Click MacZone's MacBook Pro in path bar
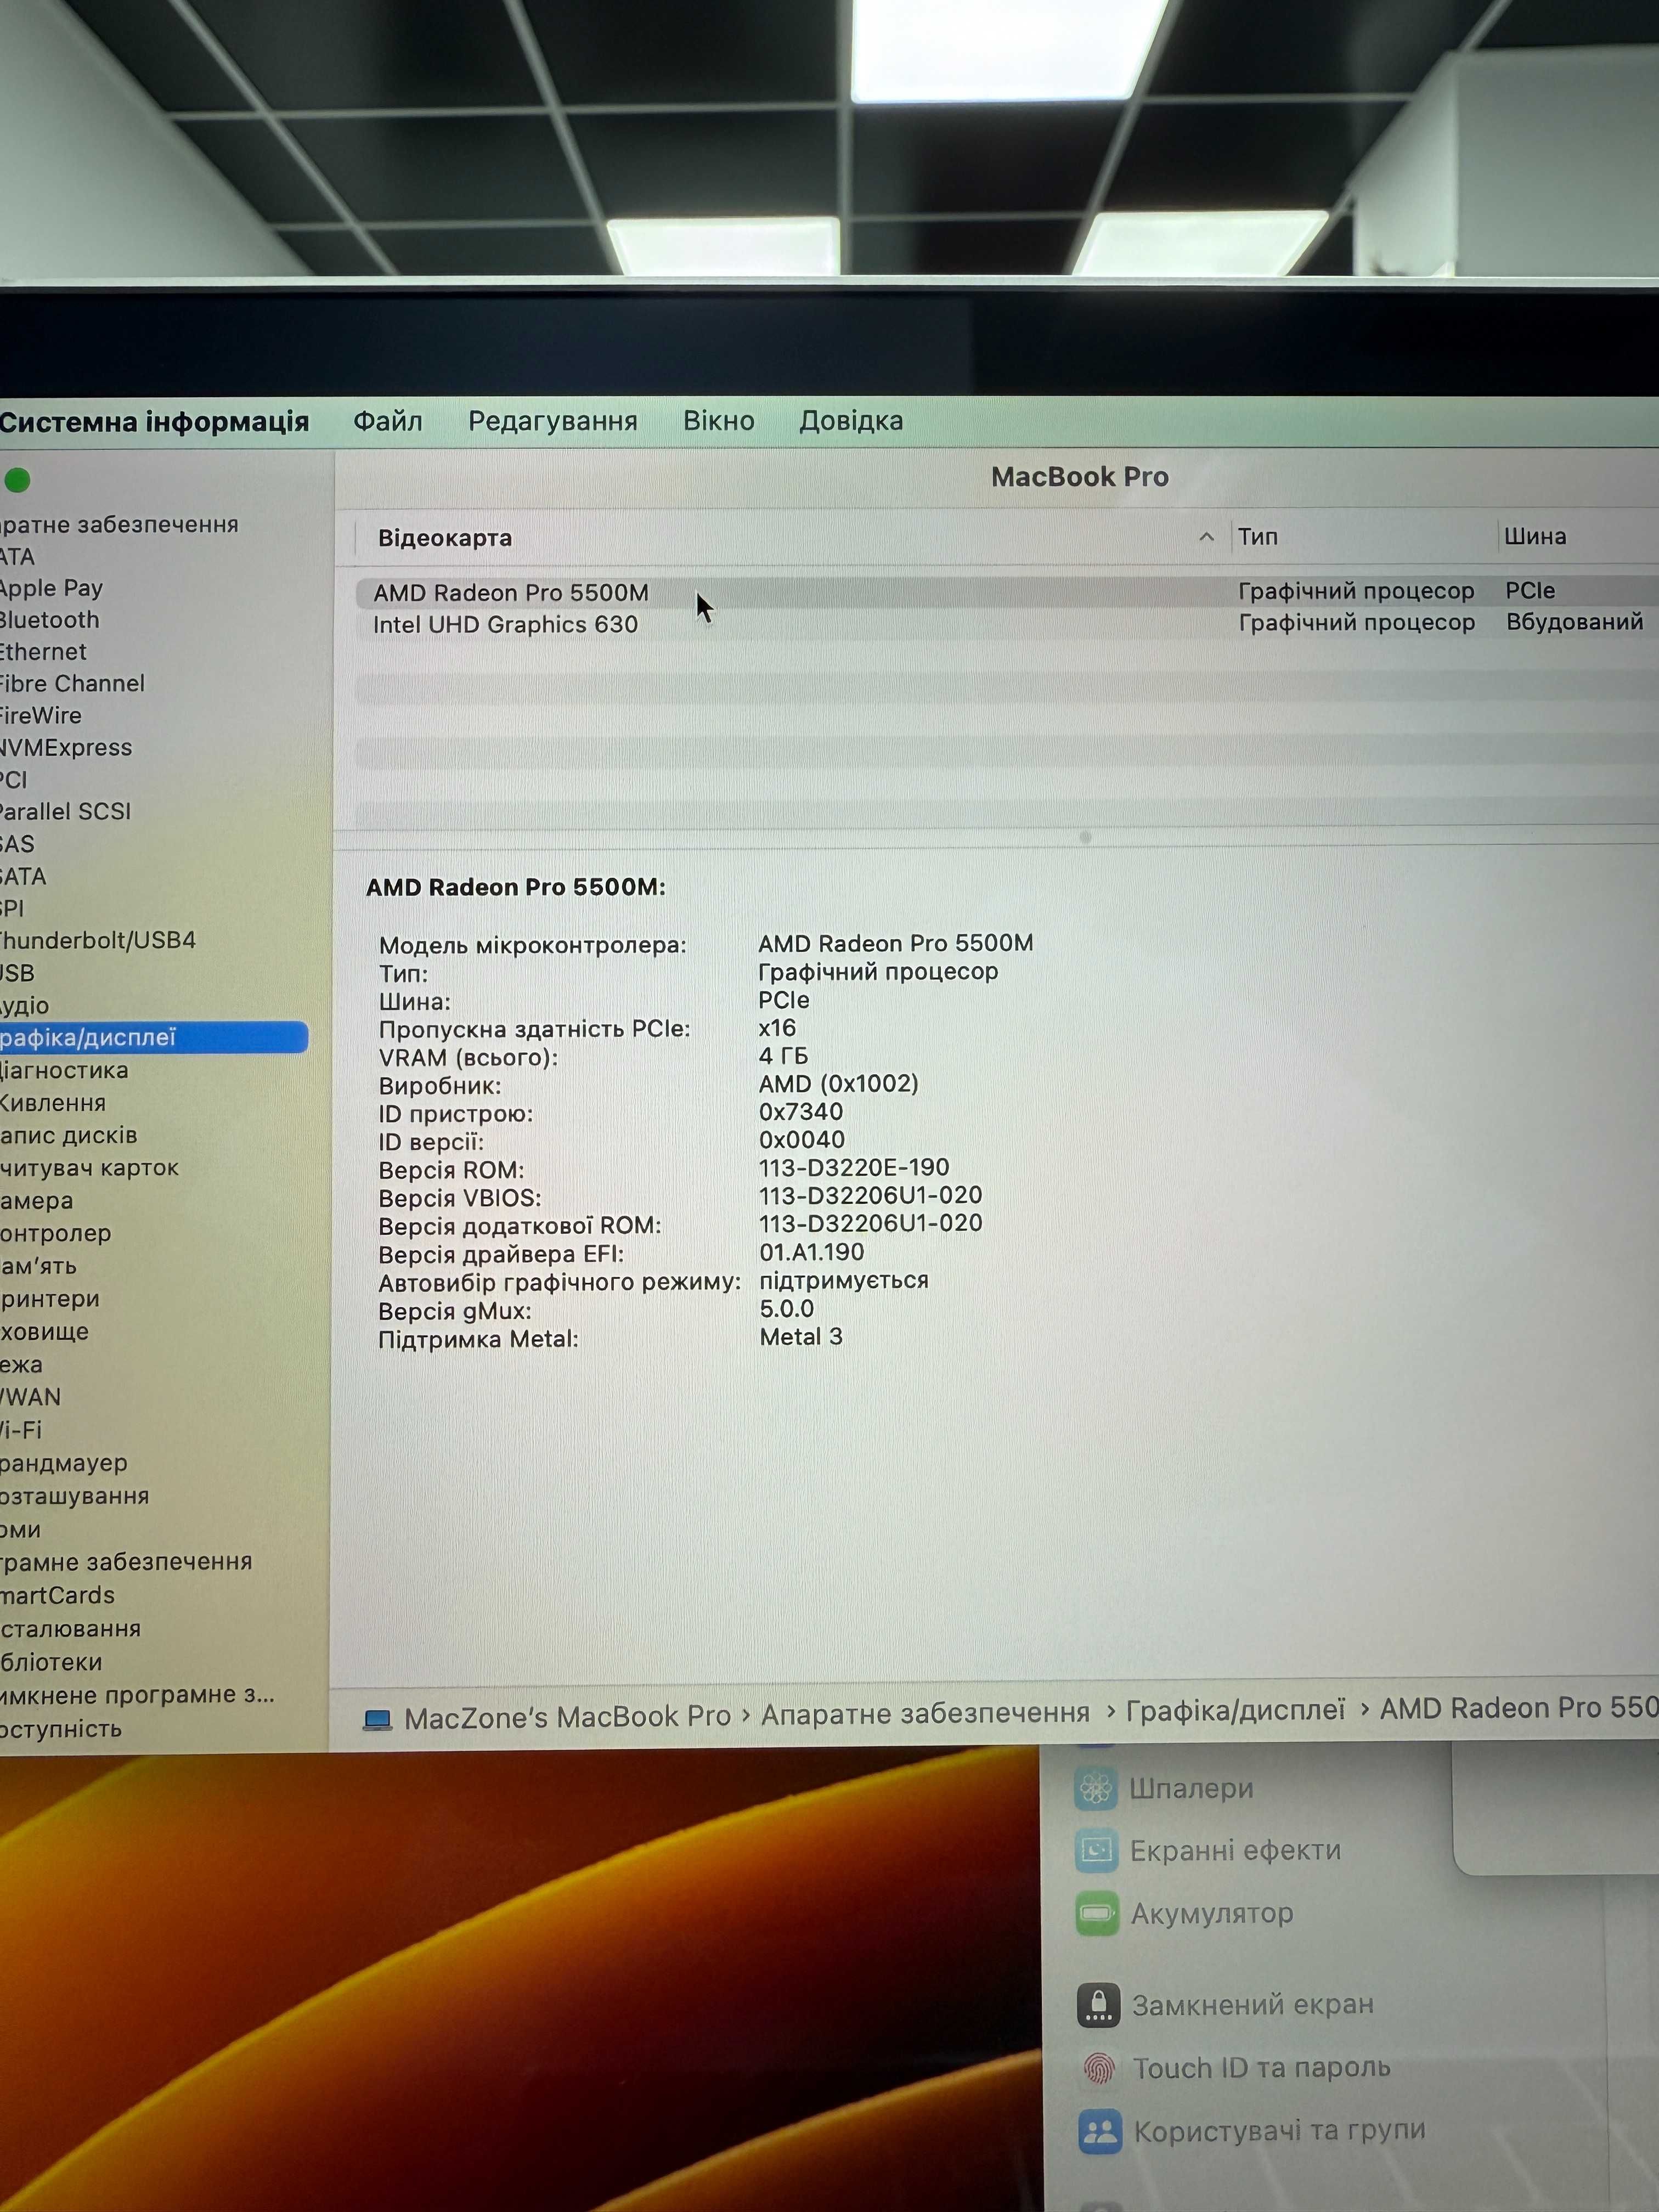Screen dimensions: 1659x2212 point(567,1717)
